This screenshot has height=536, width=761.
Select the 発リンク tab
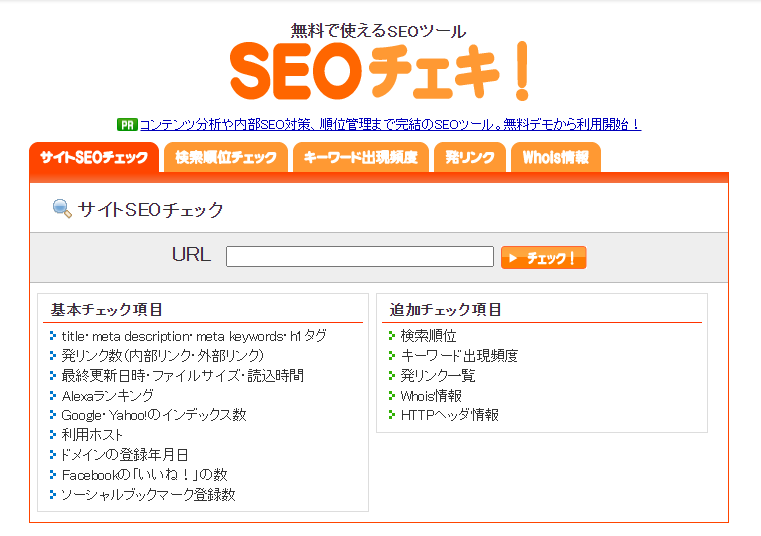click(x=470, y=157)
